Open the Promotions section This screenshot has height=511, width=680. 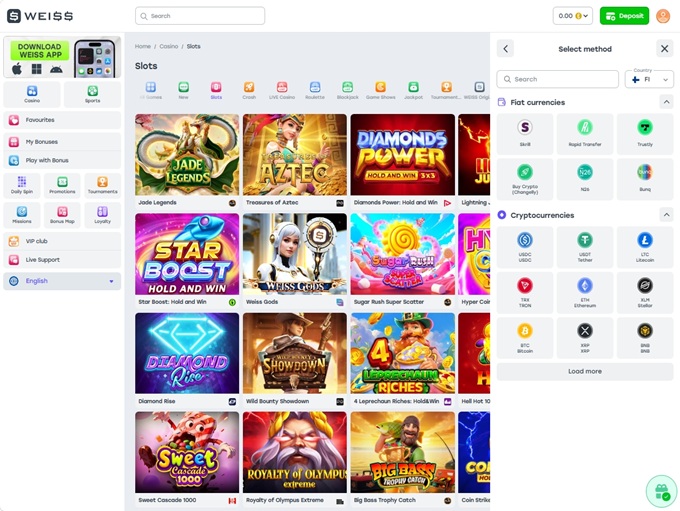(62, 185)
